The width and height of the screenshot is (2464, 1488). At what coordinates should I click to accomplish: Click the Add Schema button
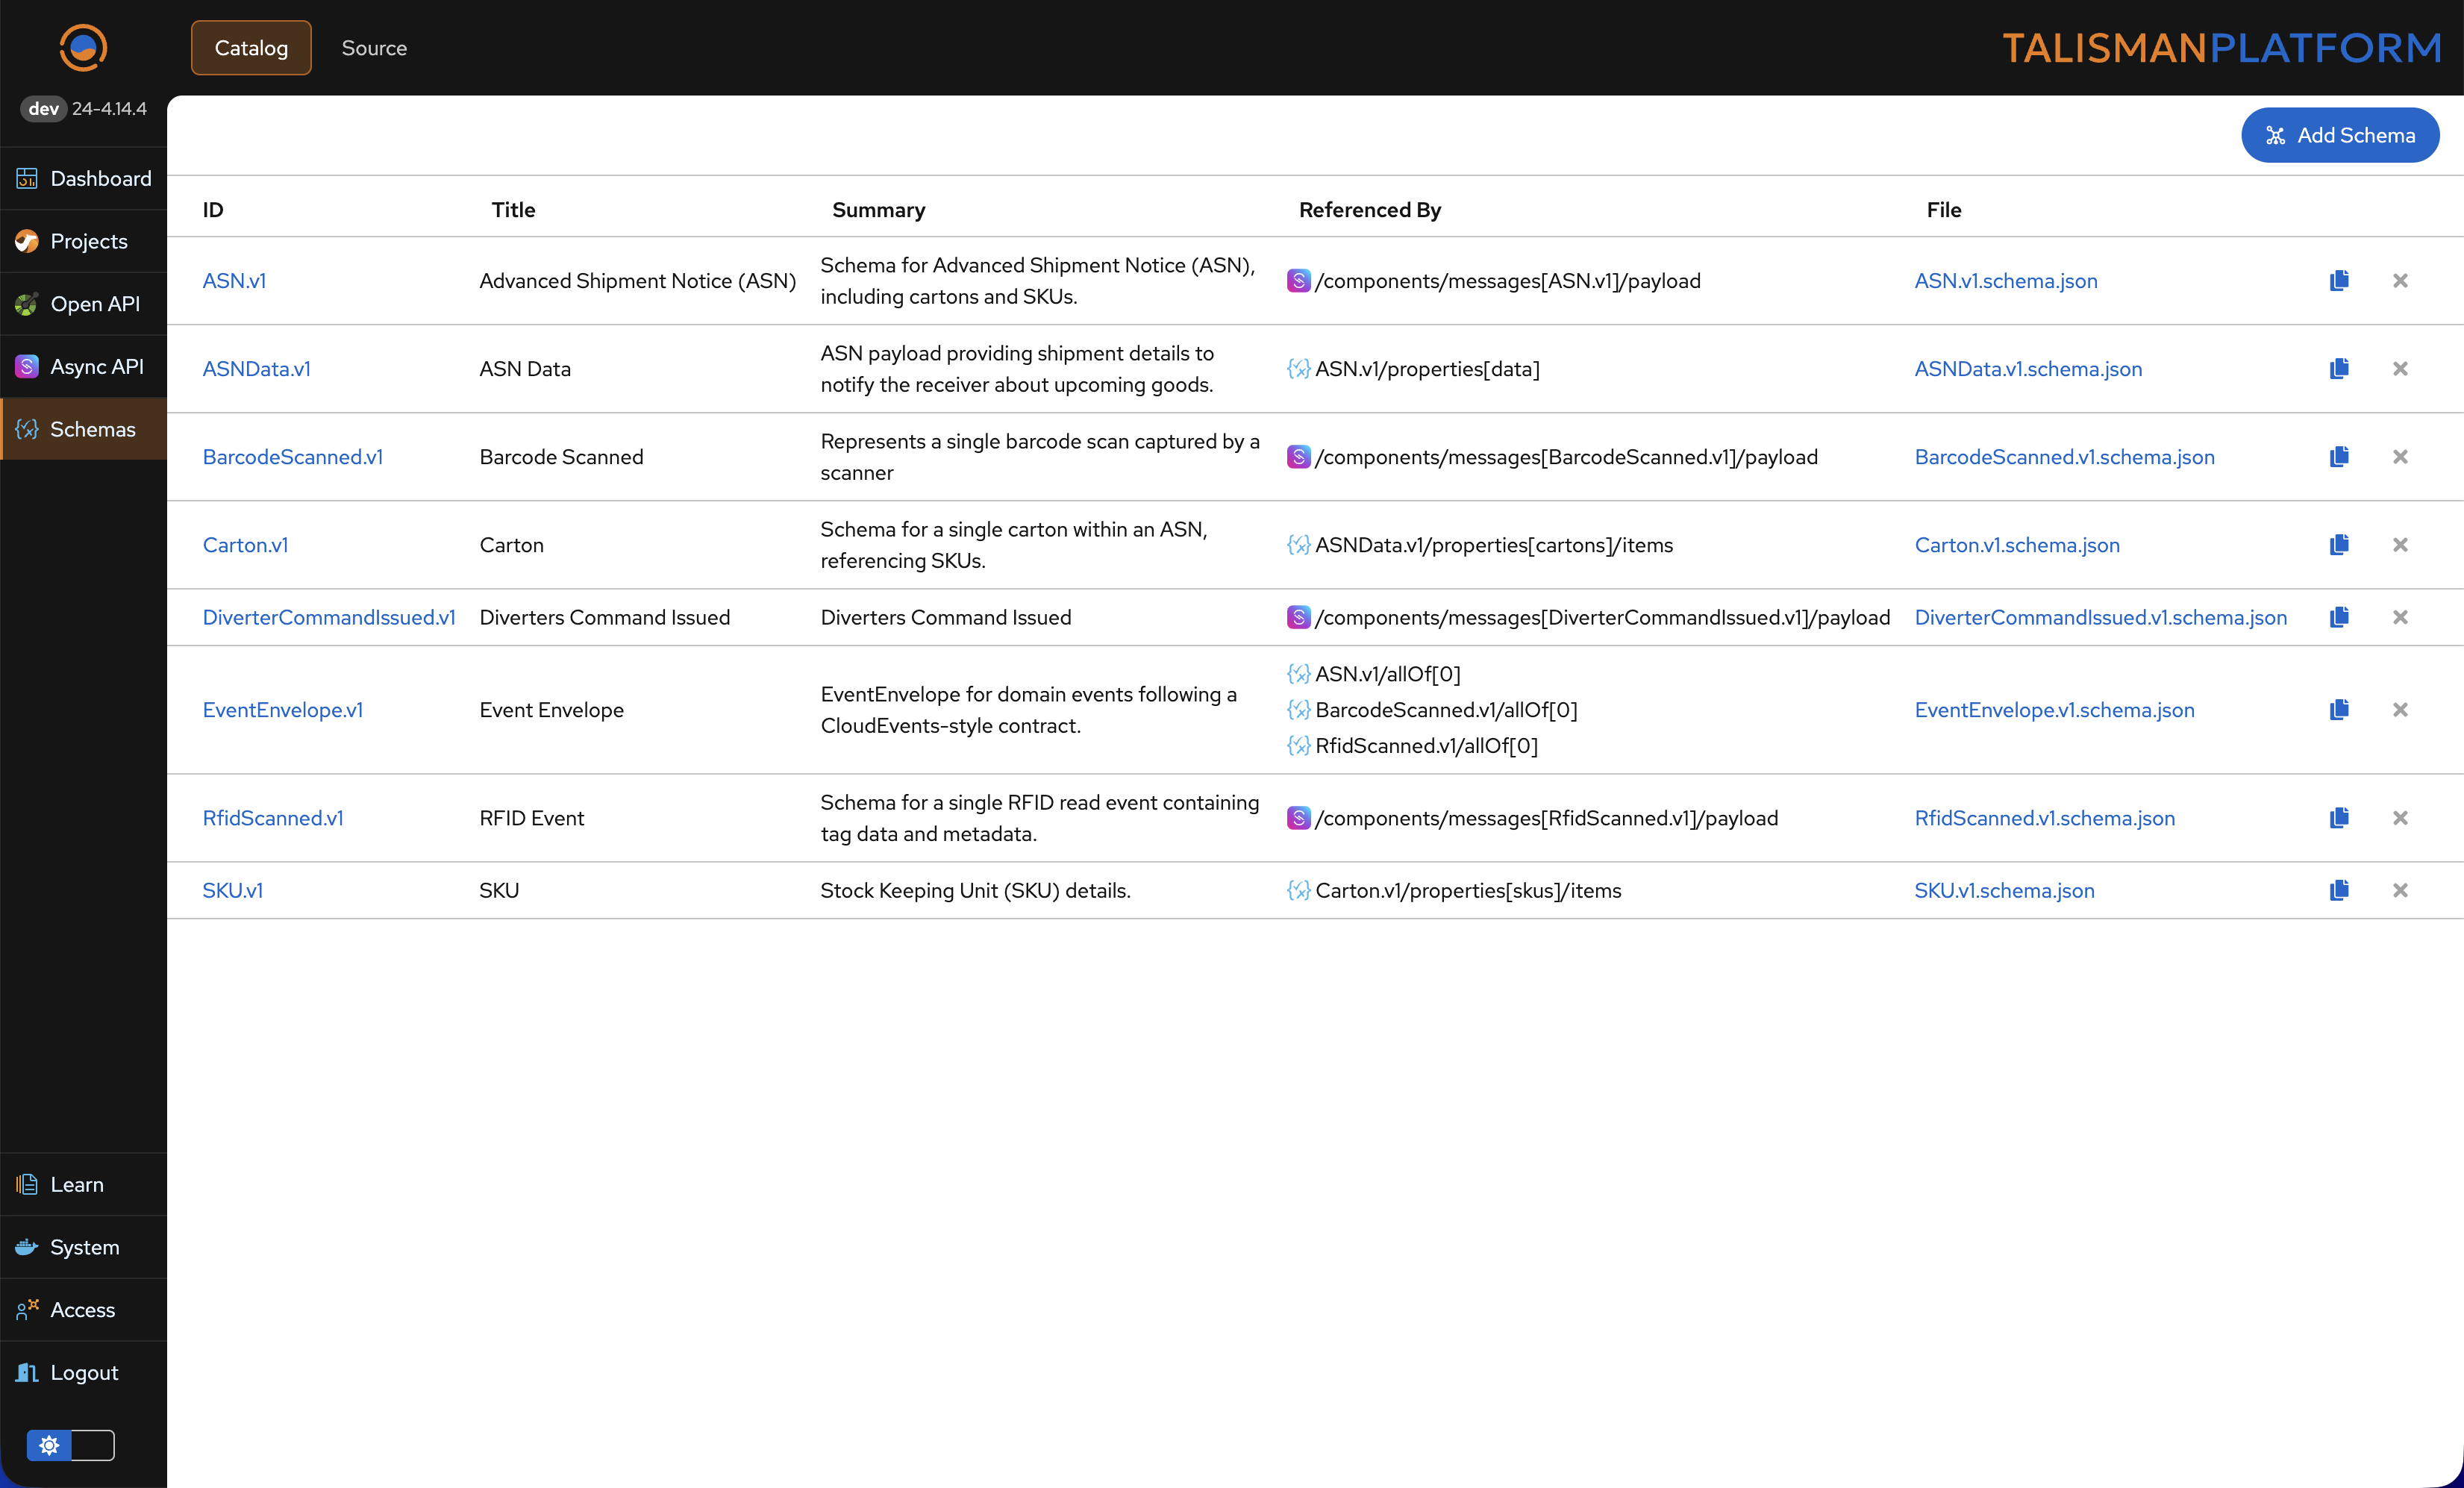2339,135
